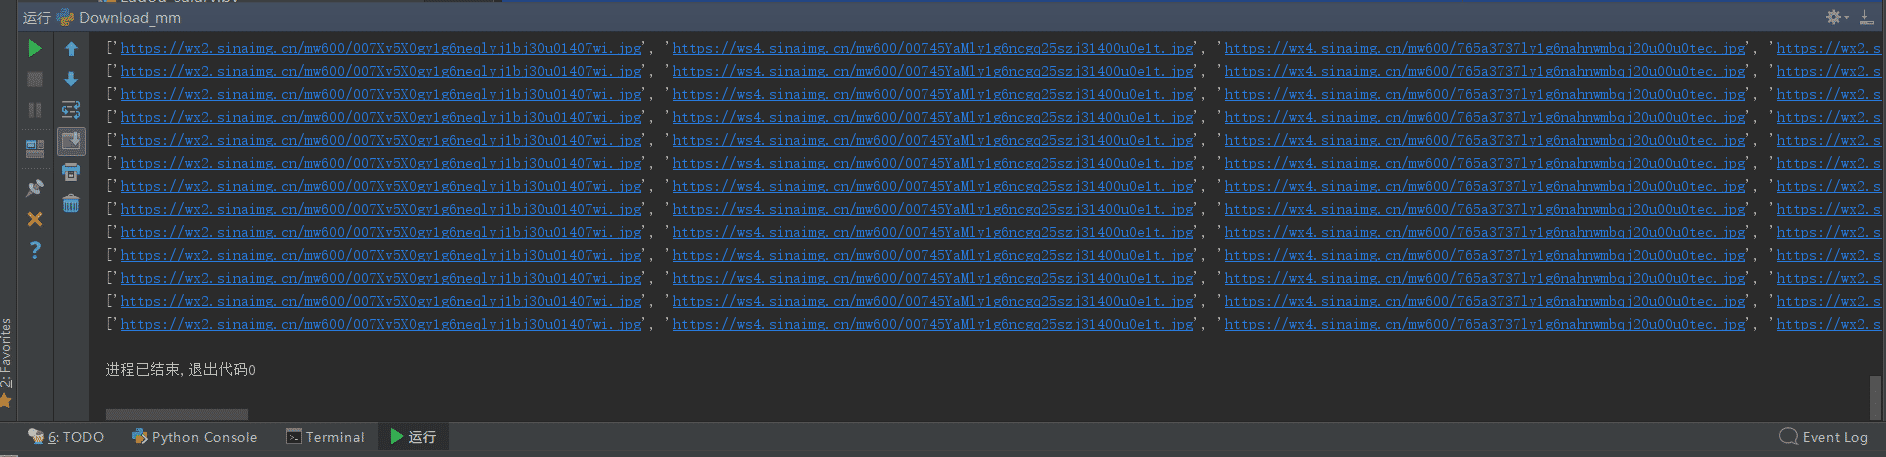Screen dimensions: 1886x457
Task: Toggle soft-wrap for console output
Action: click(71, 110)
